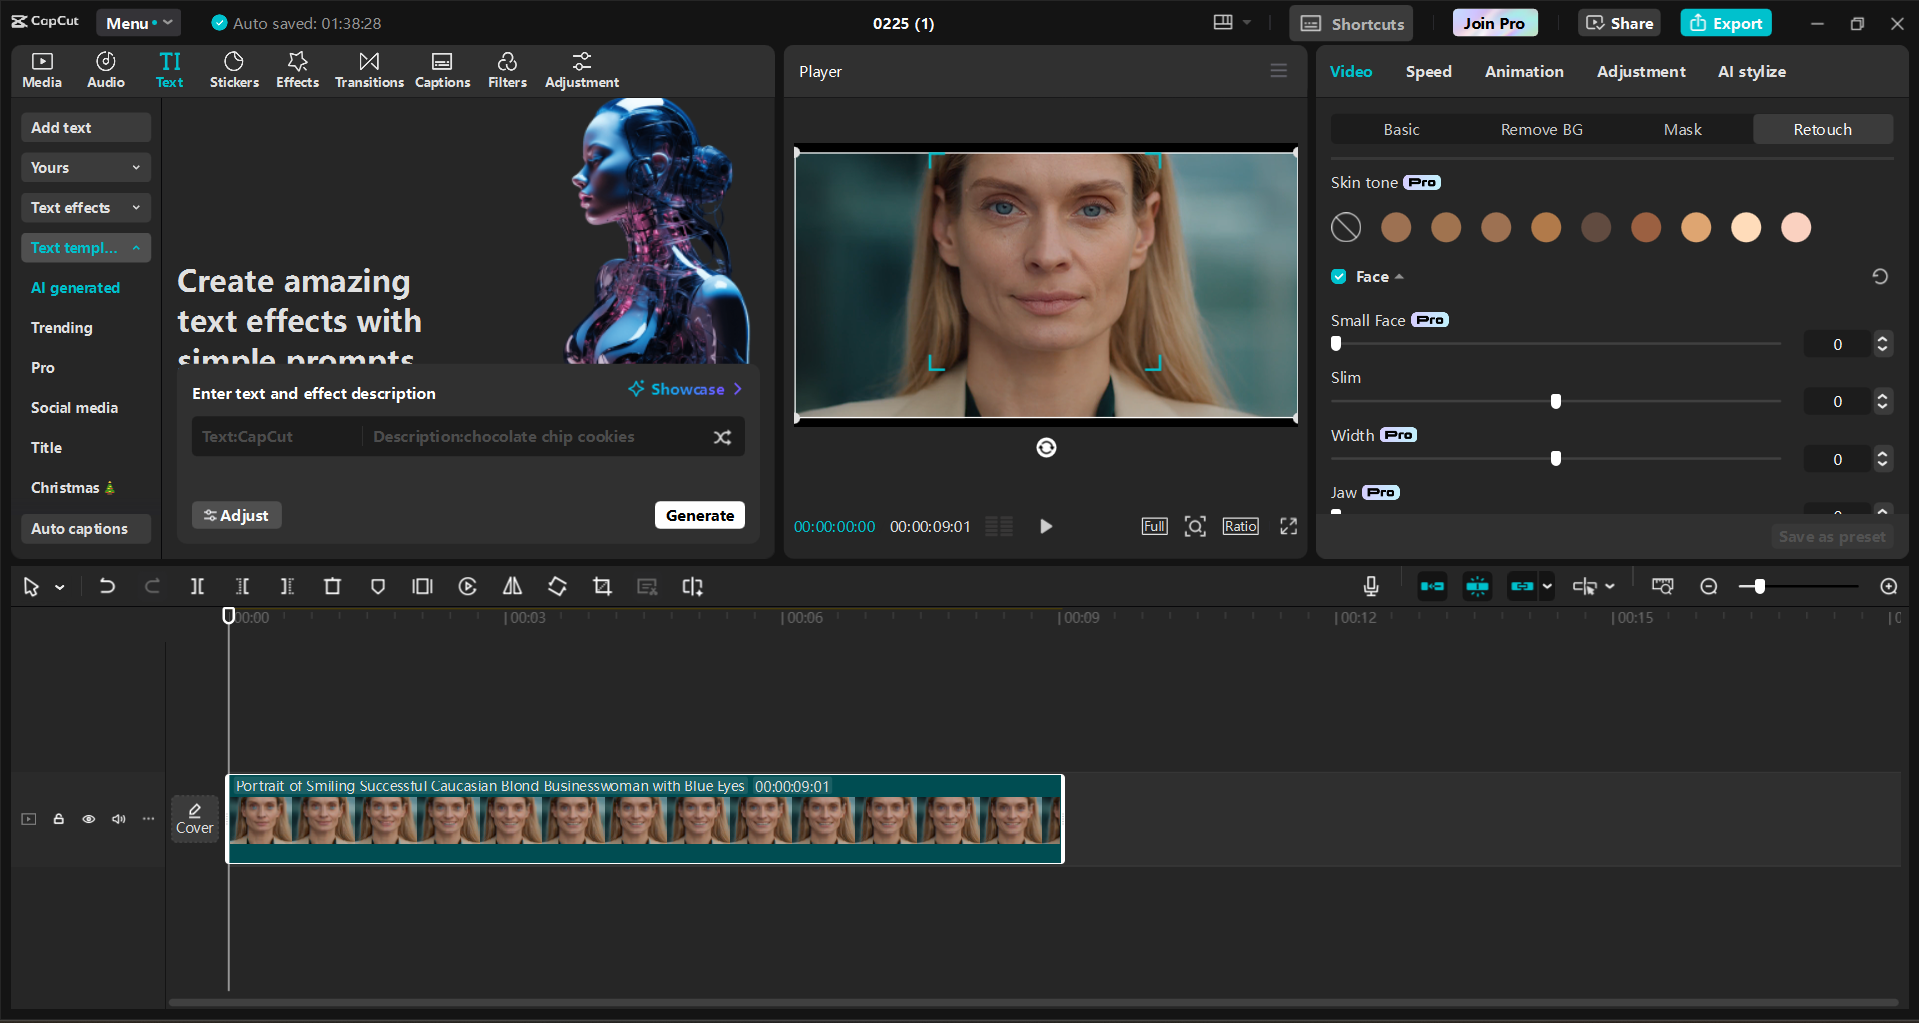Click the delete trash icon in toolbar
1919x1023 pixels.
[x=332, y=587]
